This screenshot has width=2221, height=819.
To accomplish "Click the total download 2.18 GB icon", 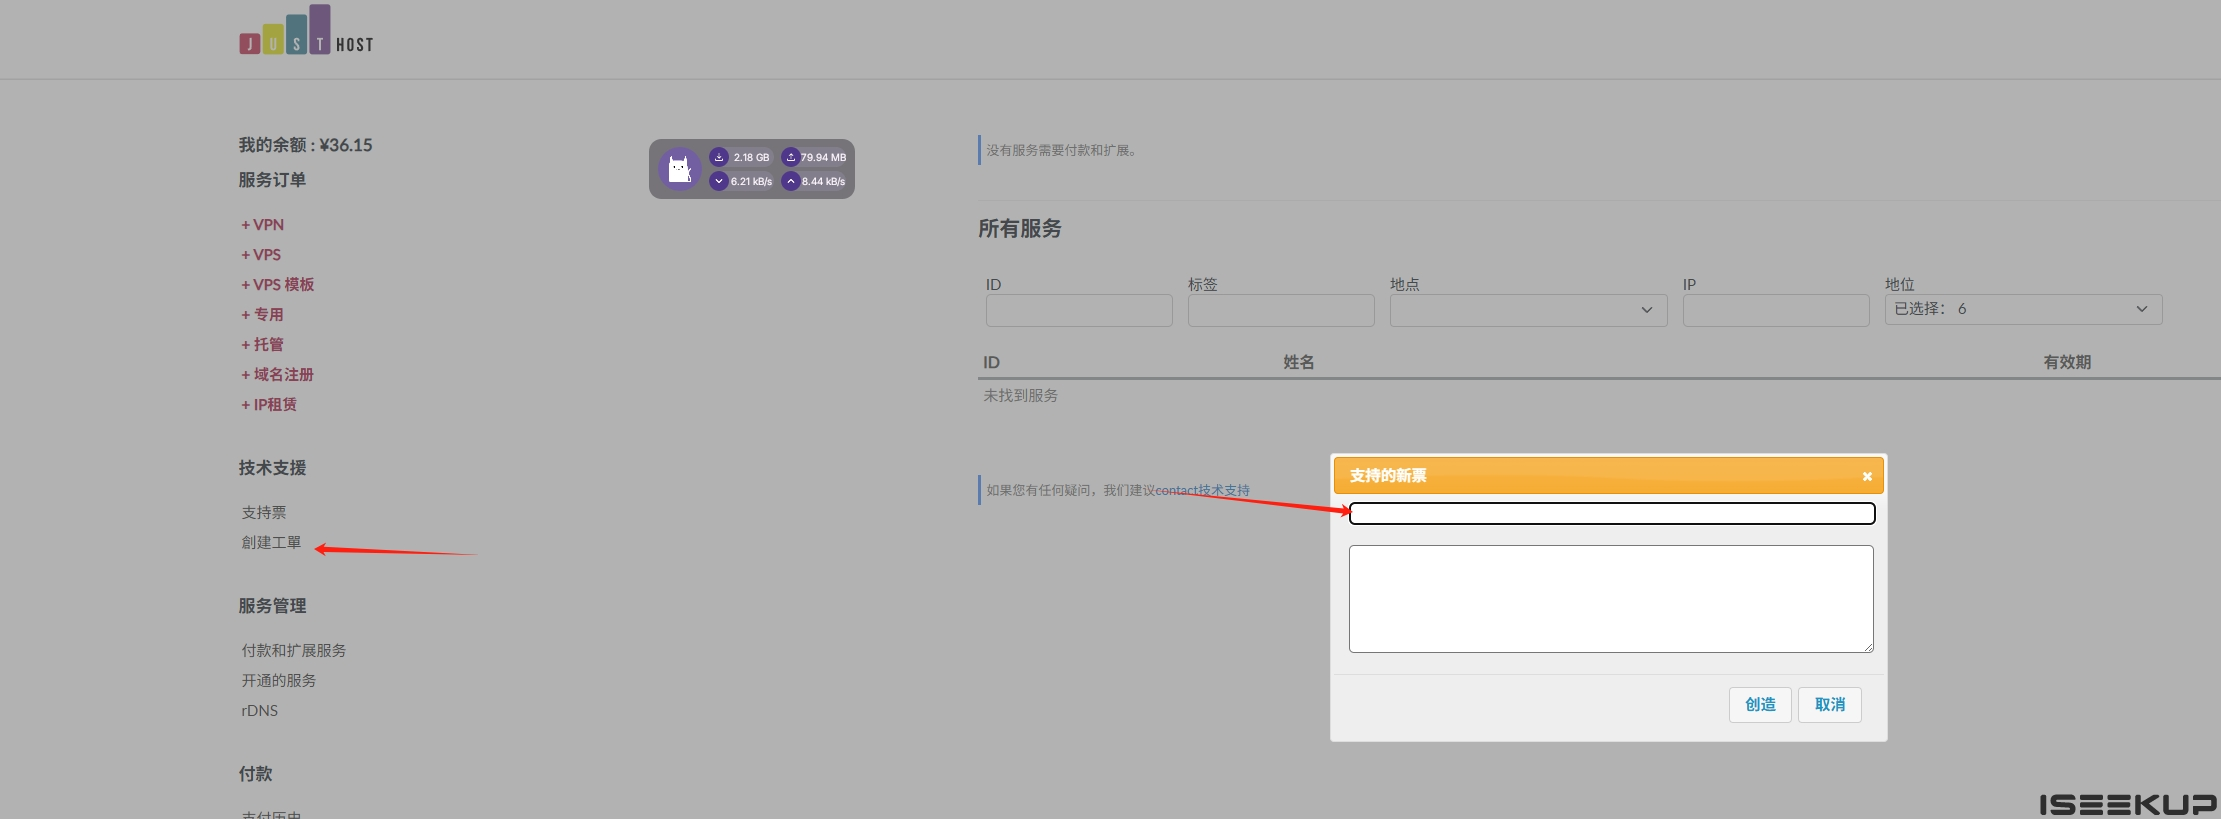I will tap(719, 157).
